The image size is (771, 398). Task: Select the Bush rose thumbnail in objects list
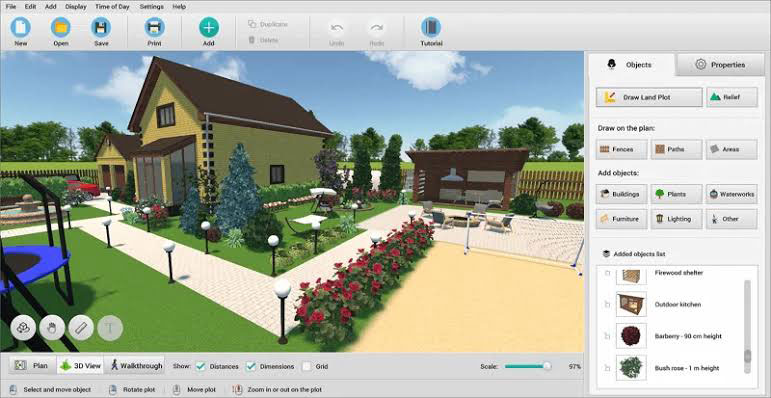coord(631,367)
